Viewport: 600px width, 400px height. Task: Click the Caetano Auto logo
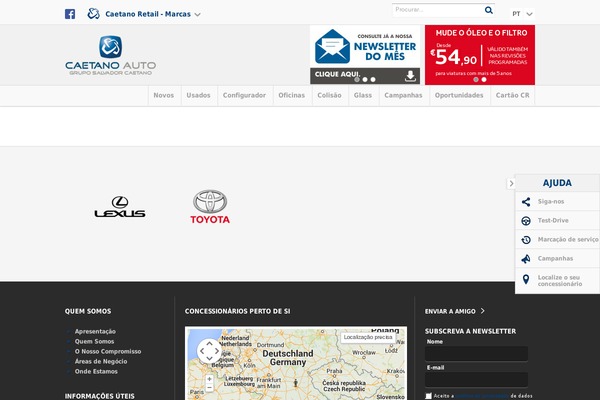tap(111, 55)
